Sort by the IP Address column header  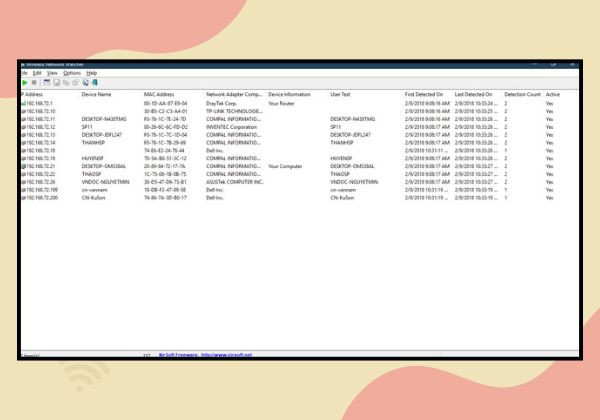(32, 94)
